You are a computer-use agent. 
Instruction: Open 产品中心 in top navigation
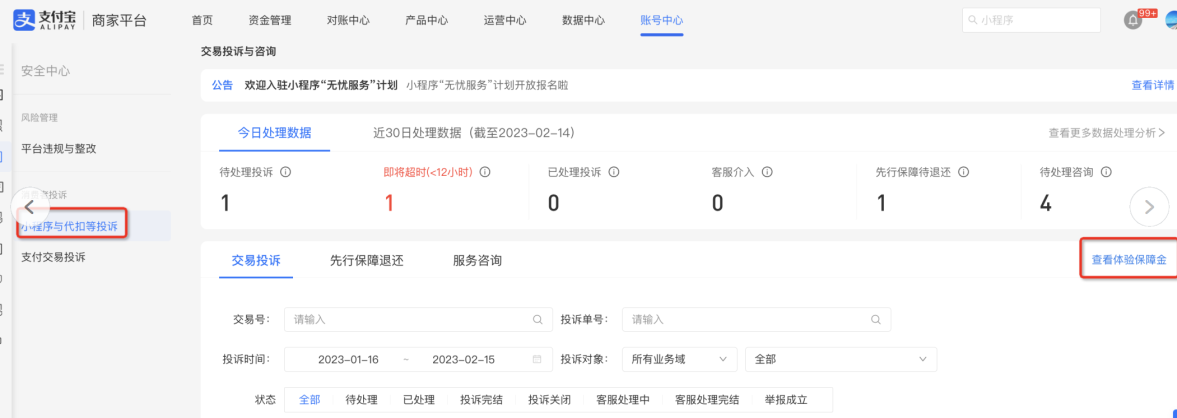(x=426, y=20)
